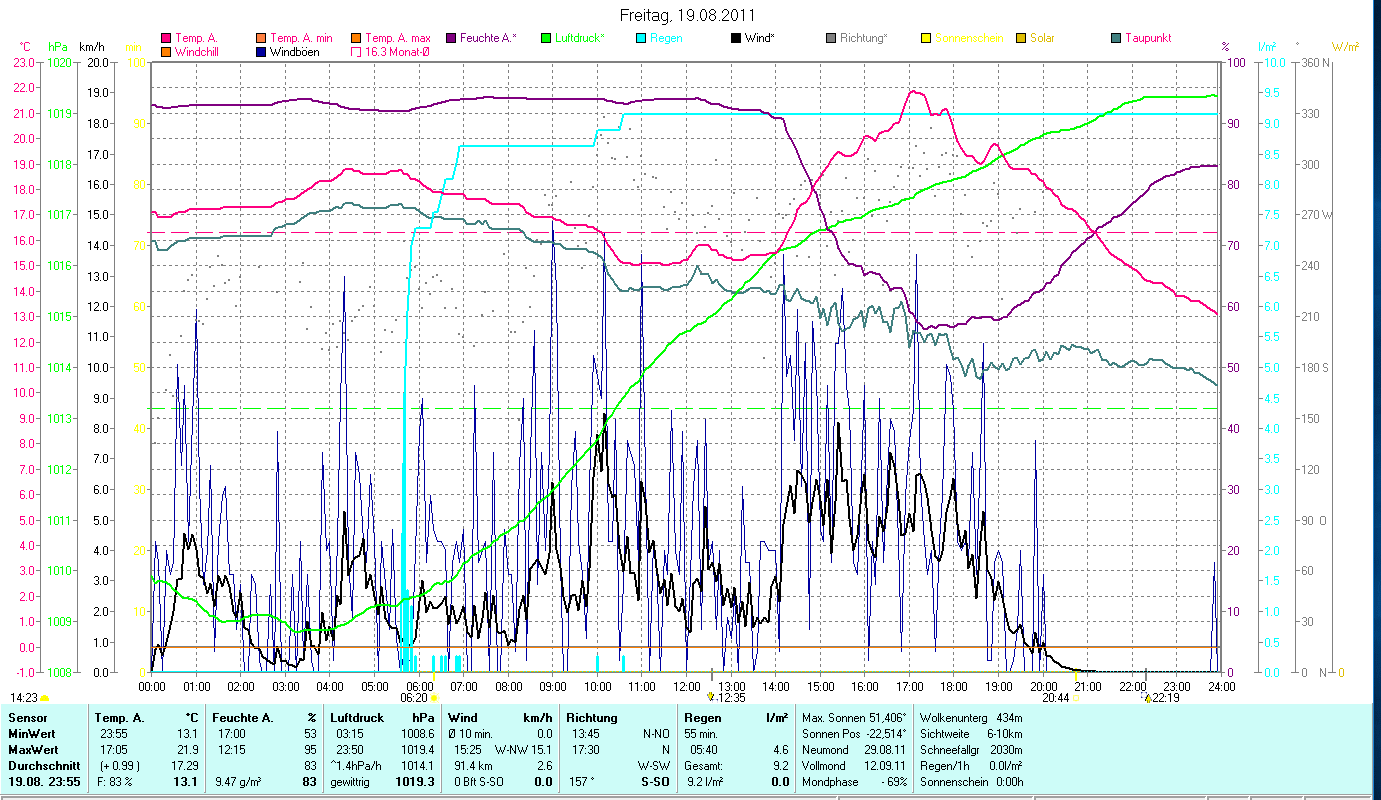Click the black Wind legend square
This screenshot has width=1381, height=800.
736,38
